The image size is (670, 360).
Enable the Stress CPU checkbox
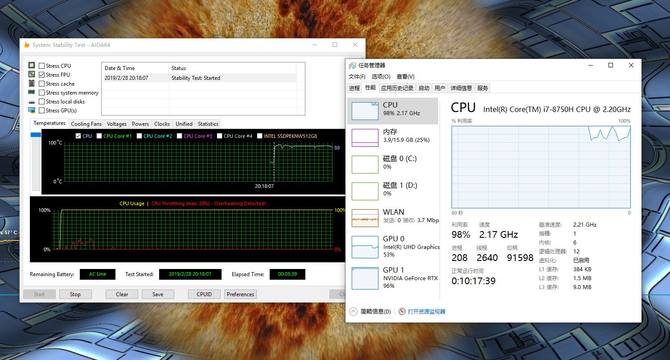pos(41,66)
